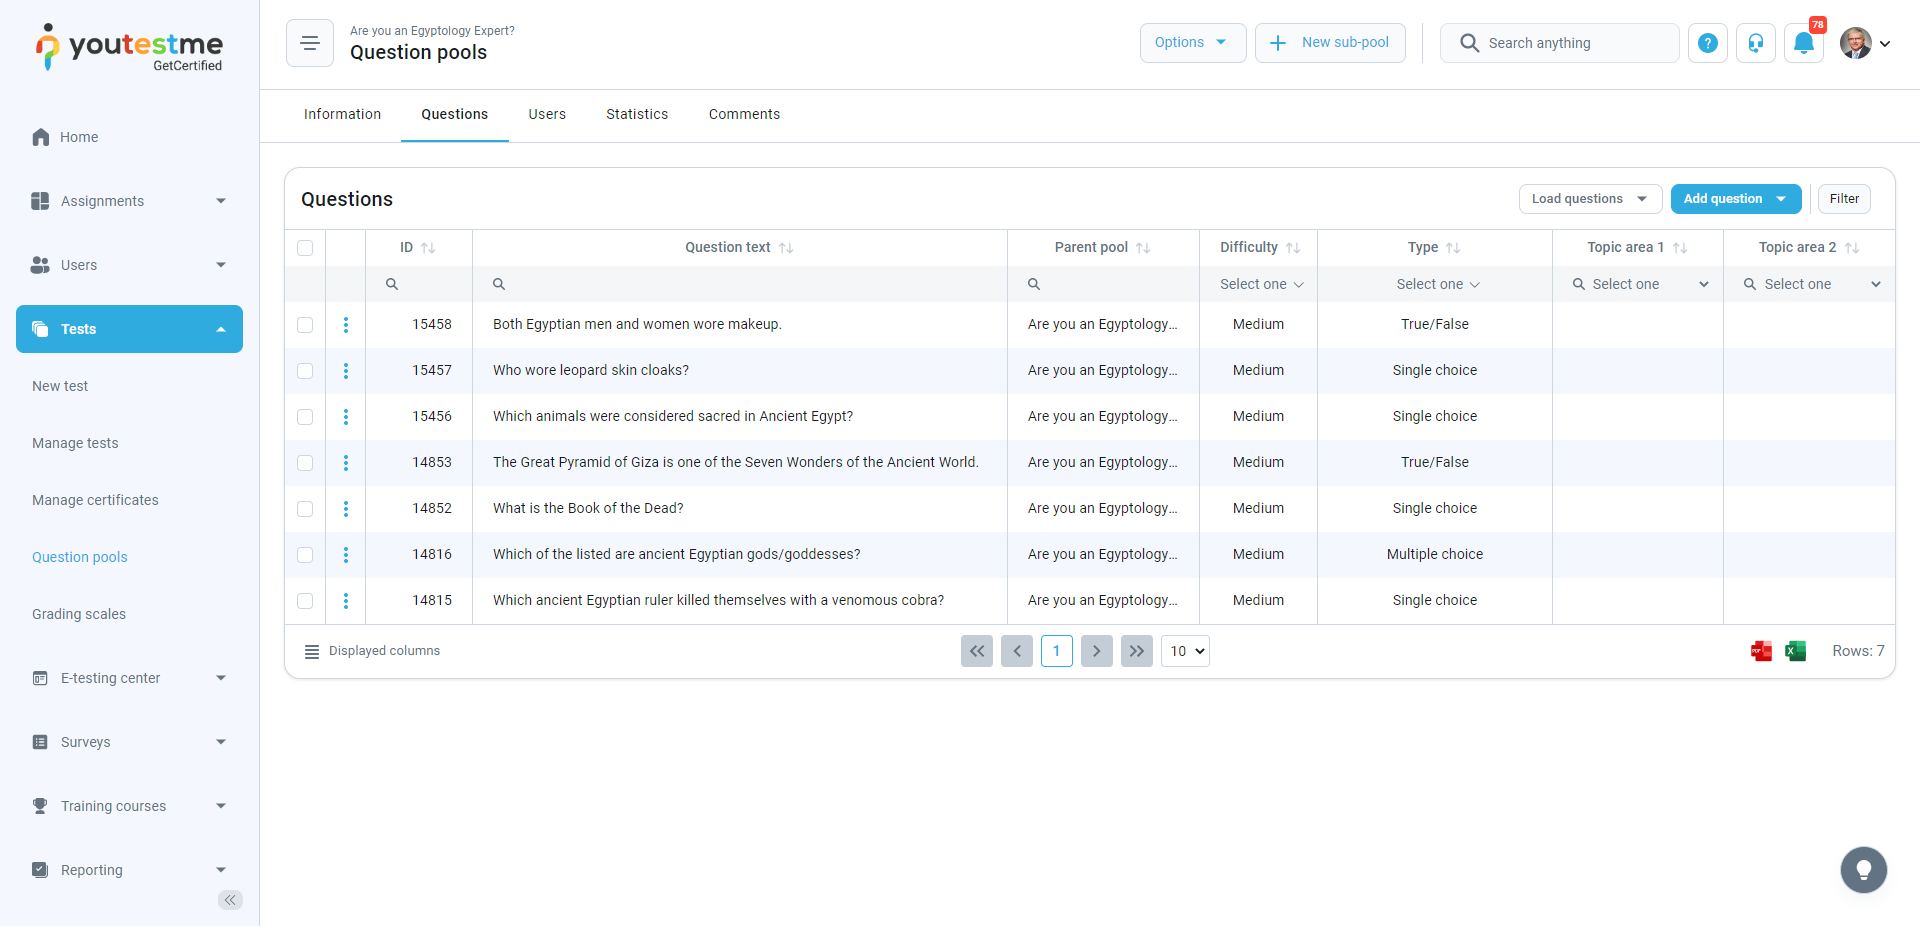Image resolution: width=1920 pixels, height=926 pixels.
Task: Switch to the Statistics tab
Action: [x=637, y=115]
